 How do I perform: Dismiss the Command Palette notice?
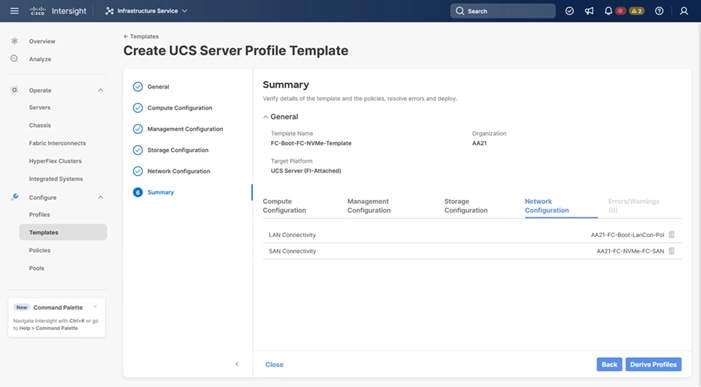click(x=95, y=307)
